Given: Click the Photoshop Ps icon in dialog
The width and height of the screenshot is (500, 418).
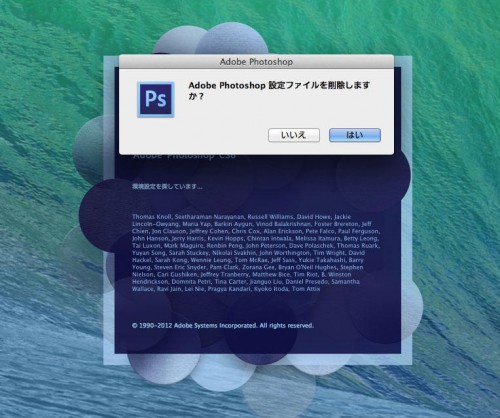Looking at the screenshot, I should pyautogui.click(x=156, y=99).
